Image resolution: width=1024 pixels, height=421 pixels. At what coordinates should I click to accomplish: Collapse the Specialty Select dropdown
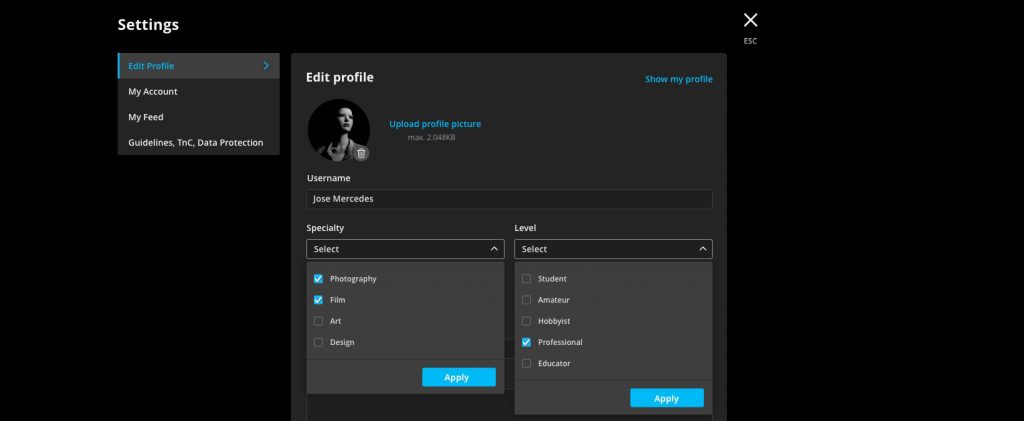coord(405,249)
